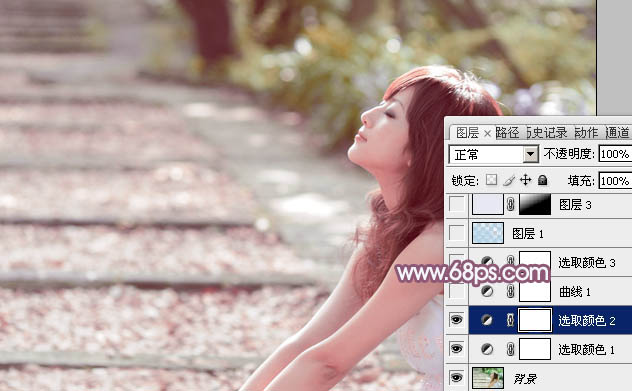The height and width of the screenshot is (391, 632).
Task: Select the 曲线 1 layer
Action: pyautogui.click(x=550, y=291)
